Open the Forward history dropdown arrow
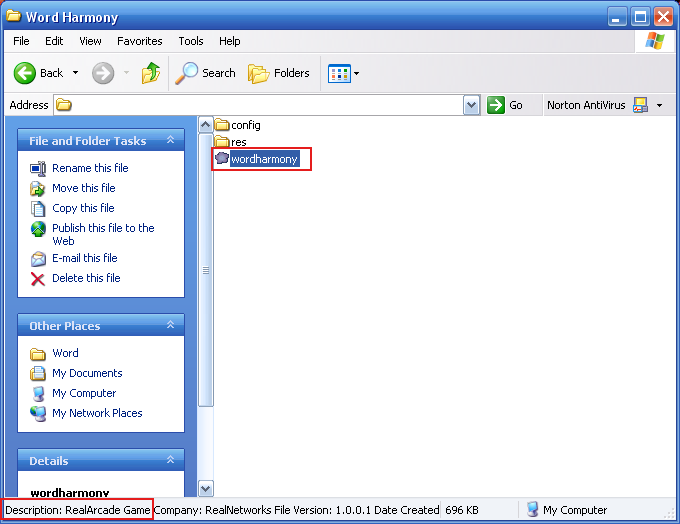The height and width of the screenshot is (524, 680). (x=127, y=73)
